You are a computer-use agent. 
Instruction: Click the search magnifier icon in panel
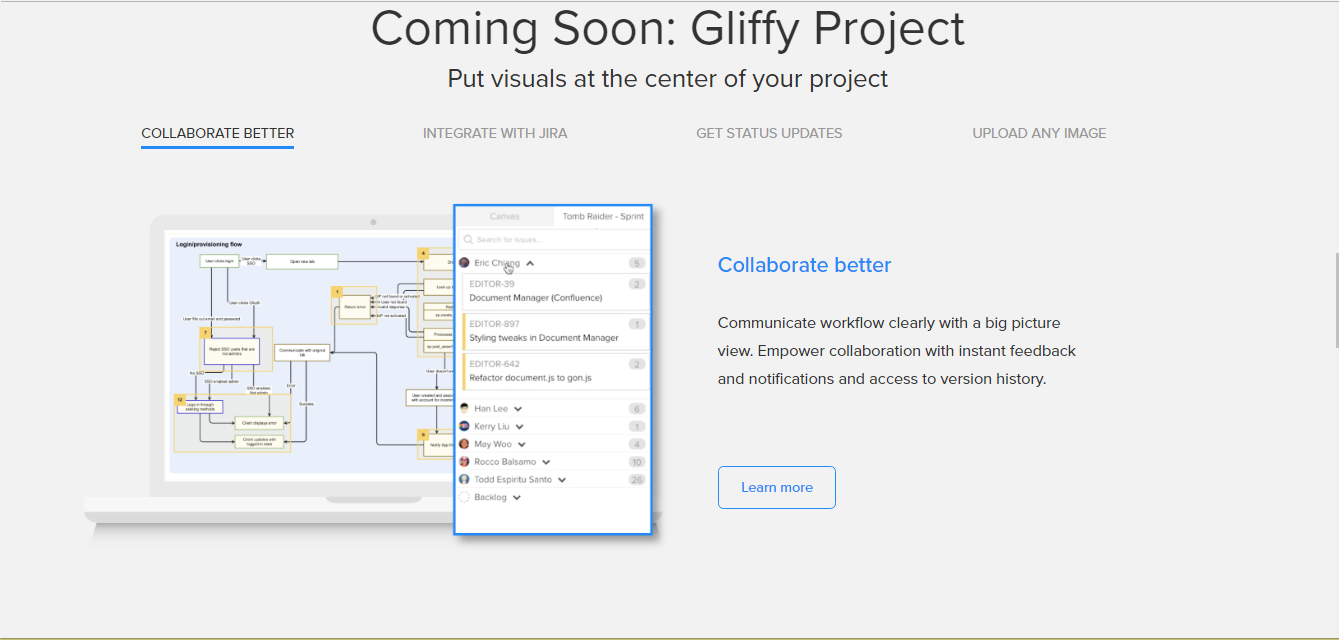[x=468, y=239]
